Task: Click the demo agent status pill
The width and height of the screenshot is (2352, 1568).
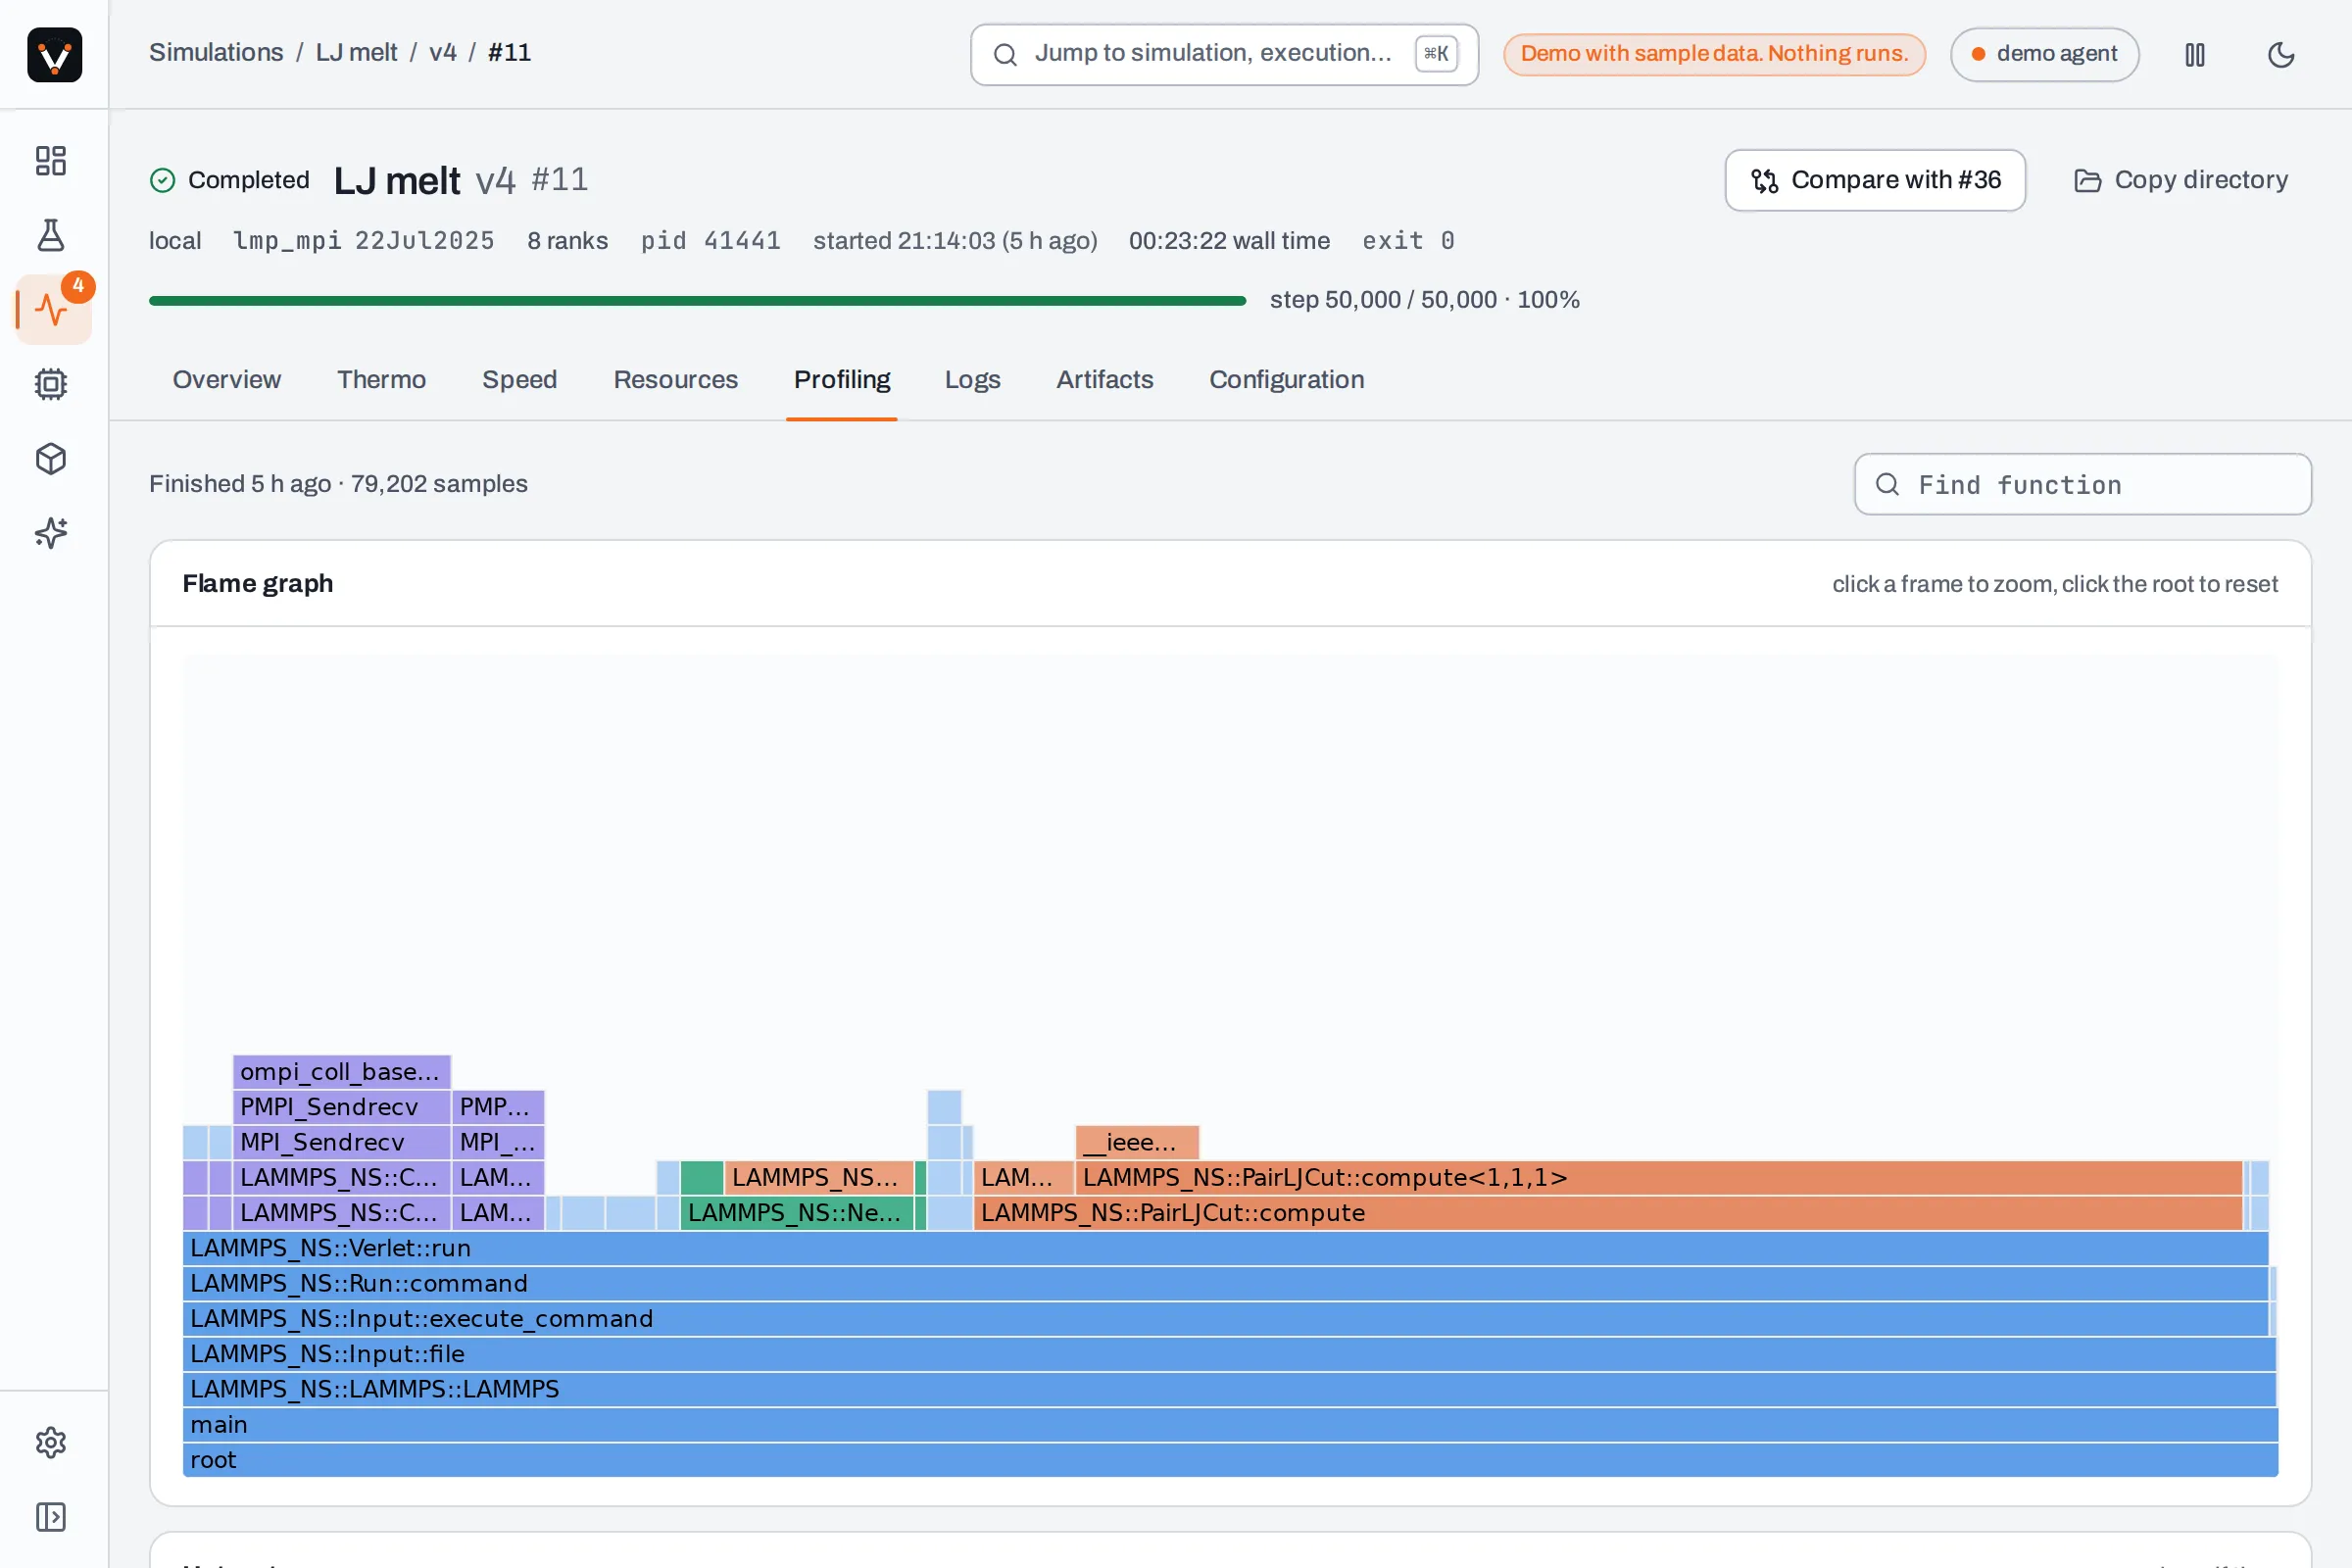Action: coord(2044,54)
